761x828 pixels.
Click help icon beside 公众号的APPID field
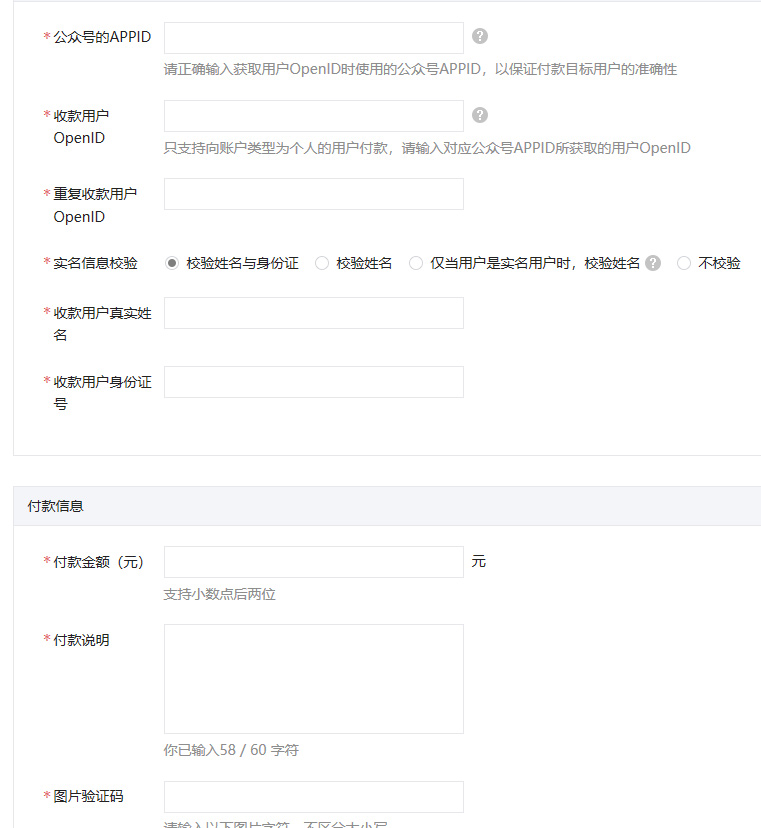click(480, 36)
